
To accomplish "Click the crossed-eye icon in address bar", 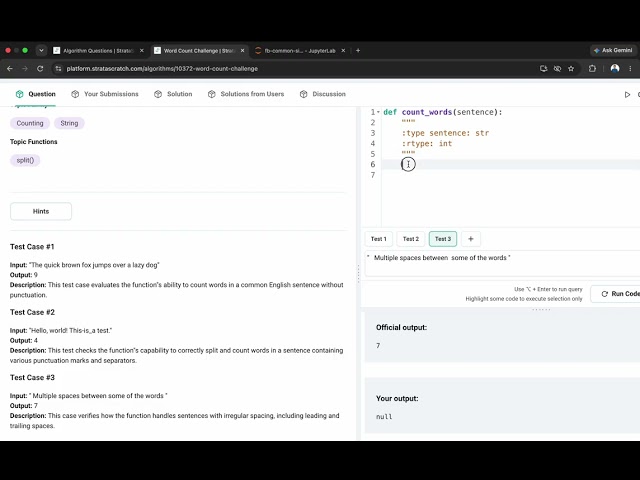I will click(557, 69).
